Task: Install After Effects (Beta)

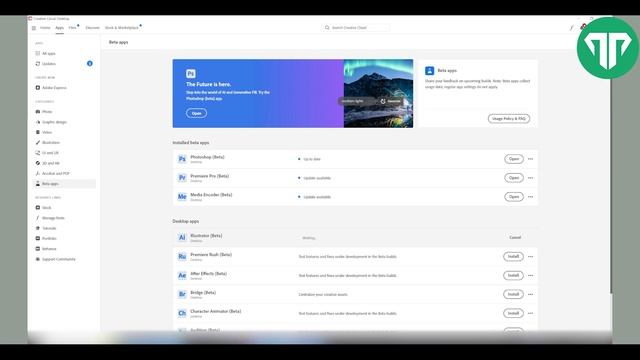Action: pos(513,276)
